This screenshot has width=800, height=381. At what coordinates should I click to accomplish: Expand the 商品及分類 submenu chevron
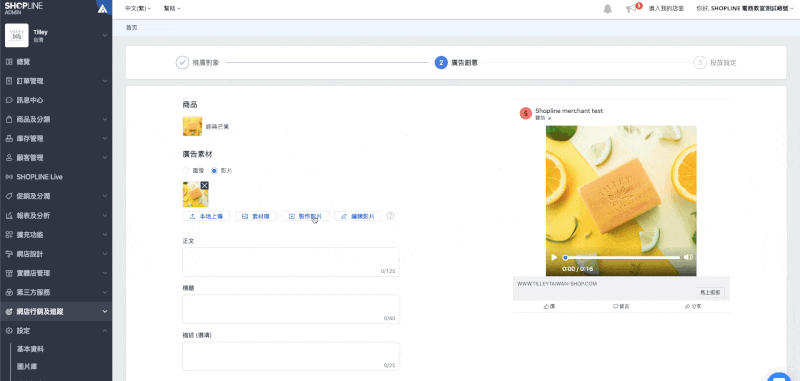tap(105, 119)
